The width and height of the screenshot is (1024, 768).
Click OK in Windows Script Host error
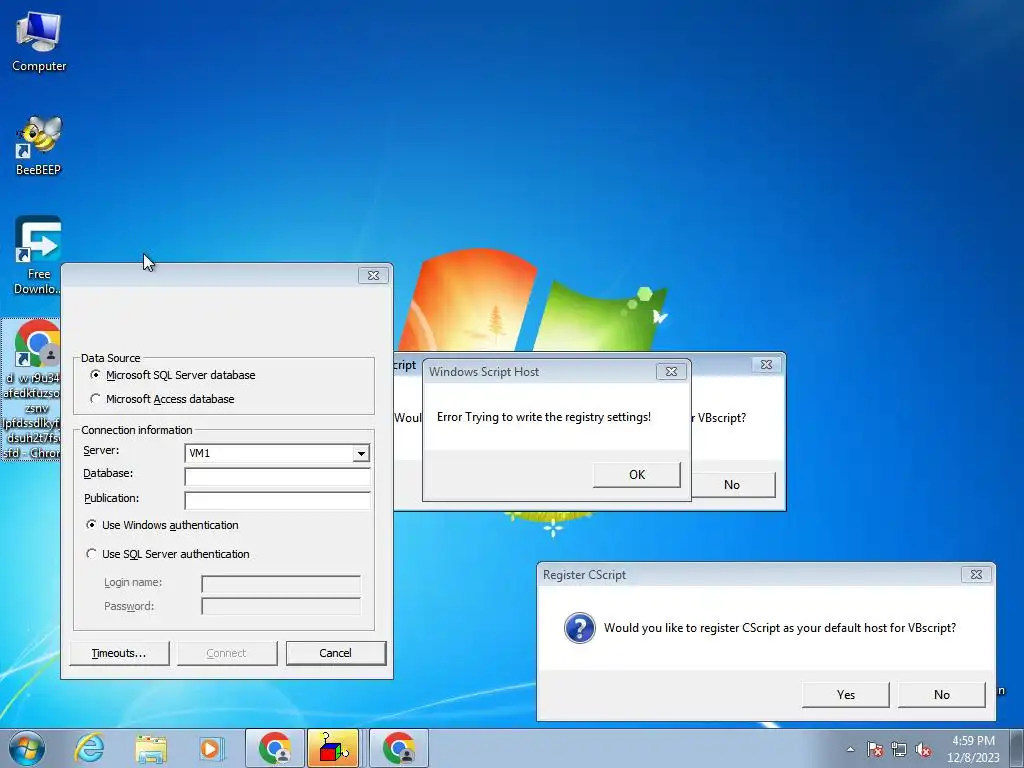[x=637, y=475]
